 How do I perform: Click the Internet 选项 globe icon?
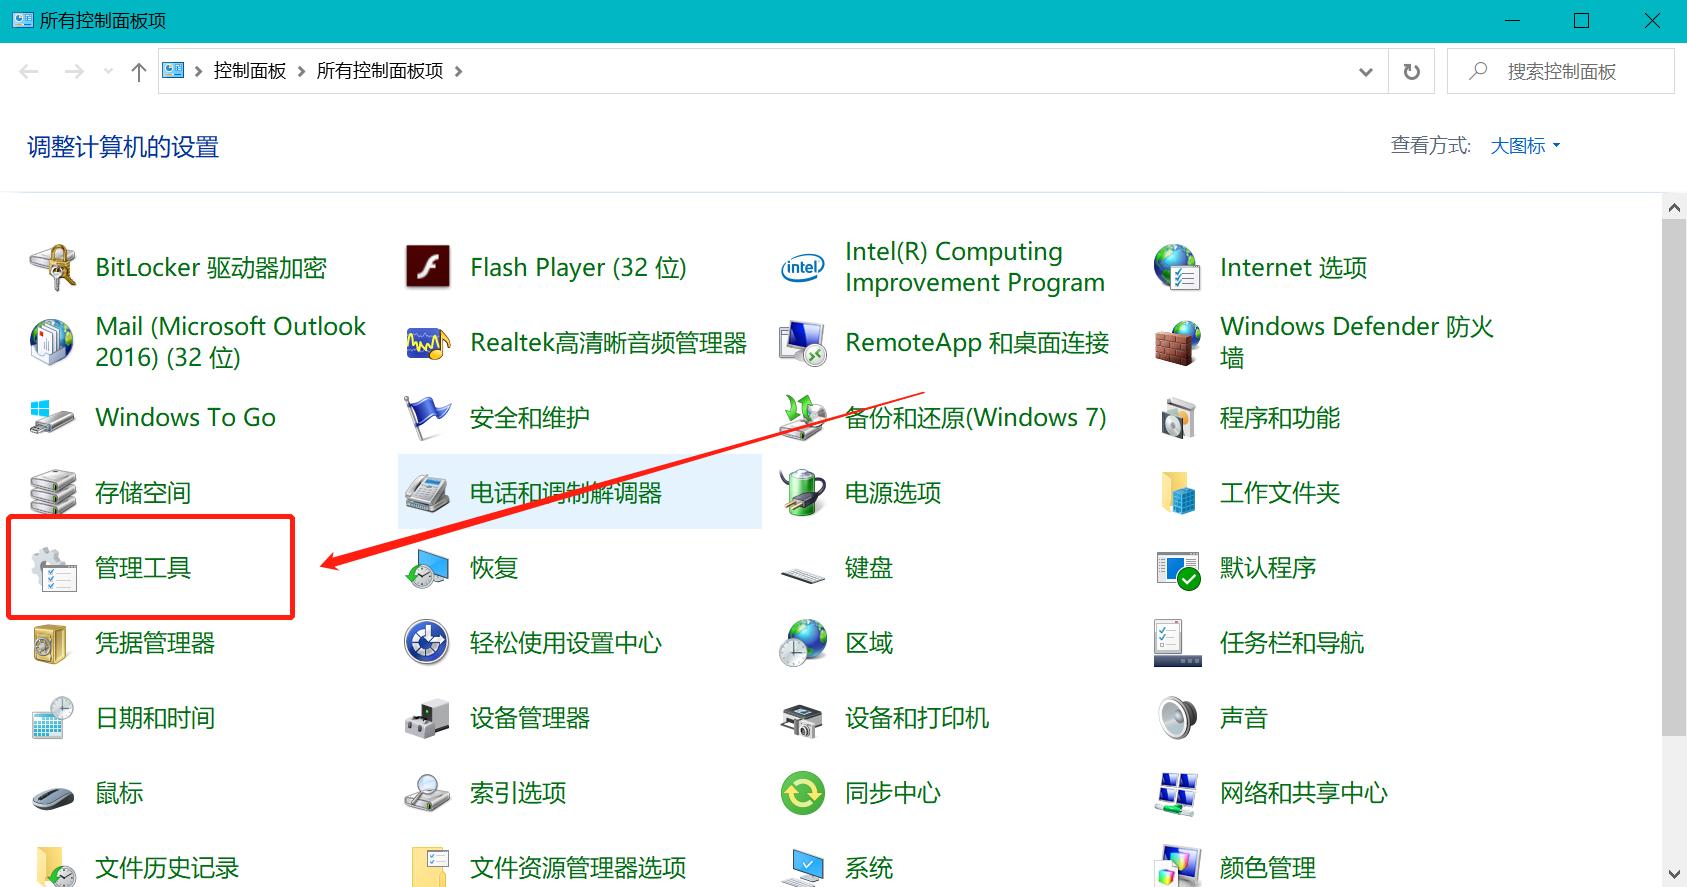[1177, 267]
